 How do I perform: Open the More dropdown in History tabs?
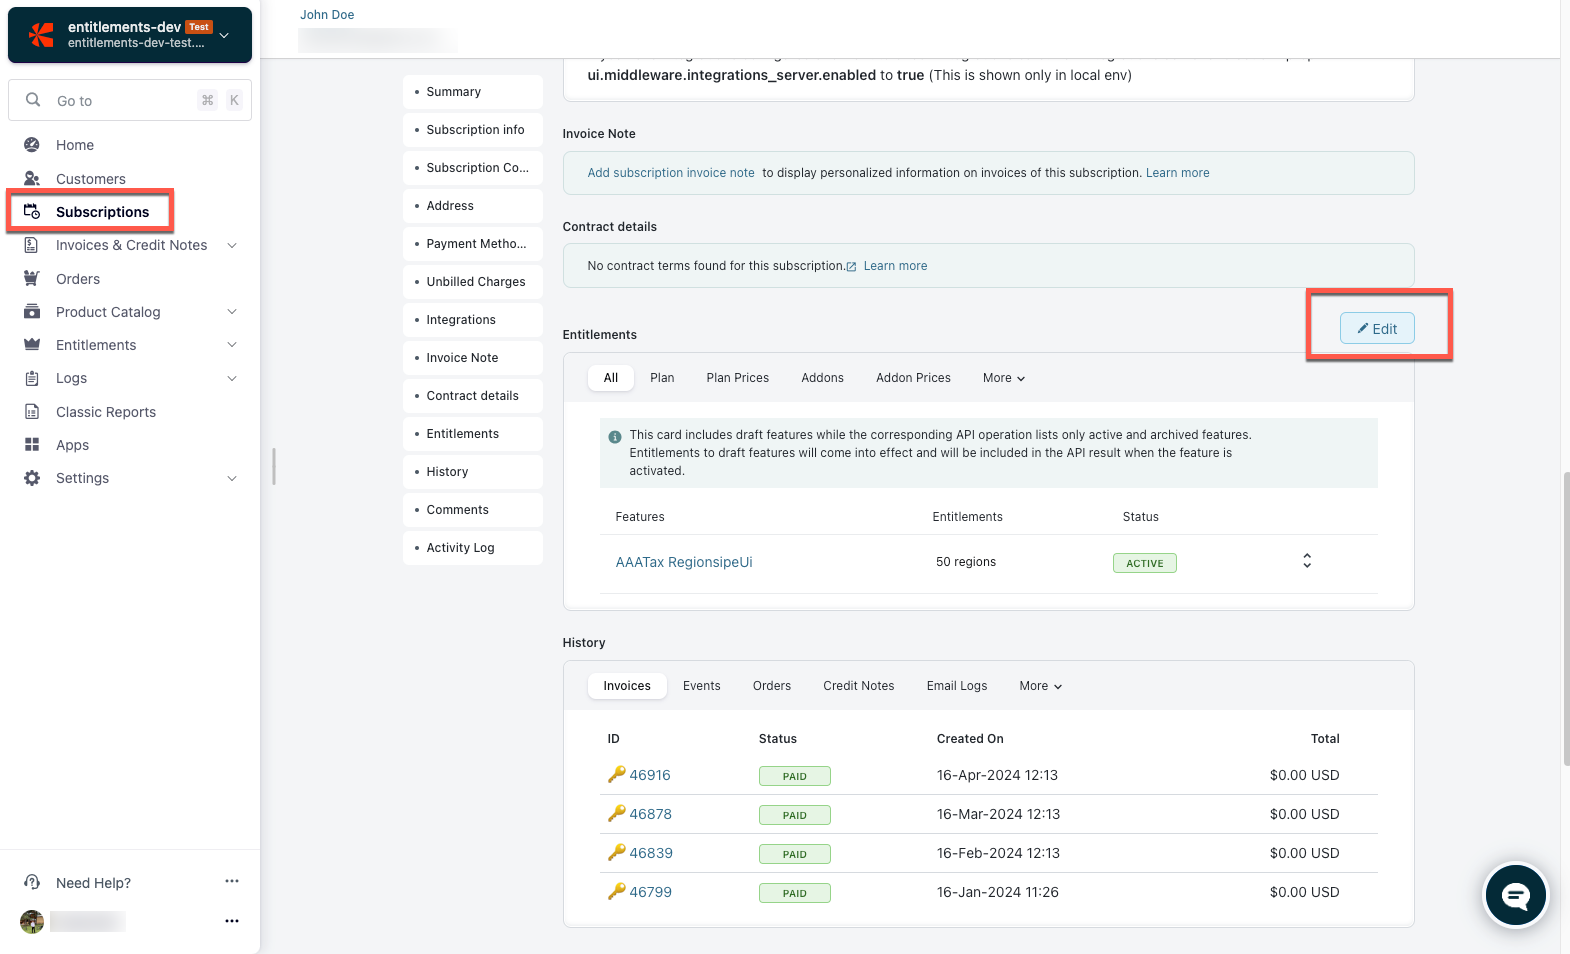[x=1040, y=686]
